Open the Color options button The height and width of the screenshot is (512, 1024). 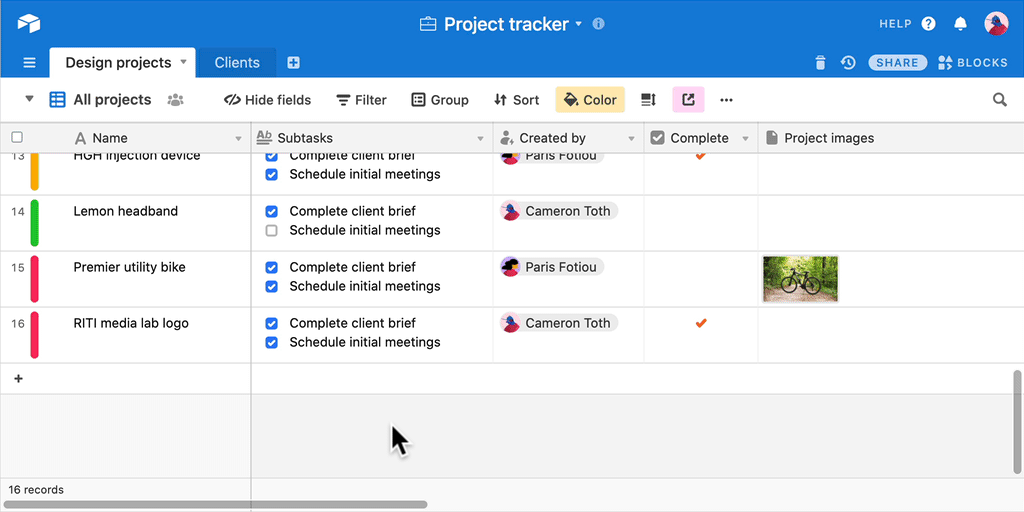point(590,100)
